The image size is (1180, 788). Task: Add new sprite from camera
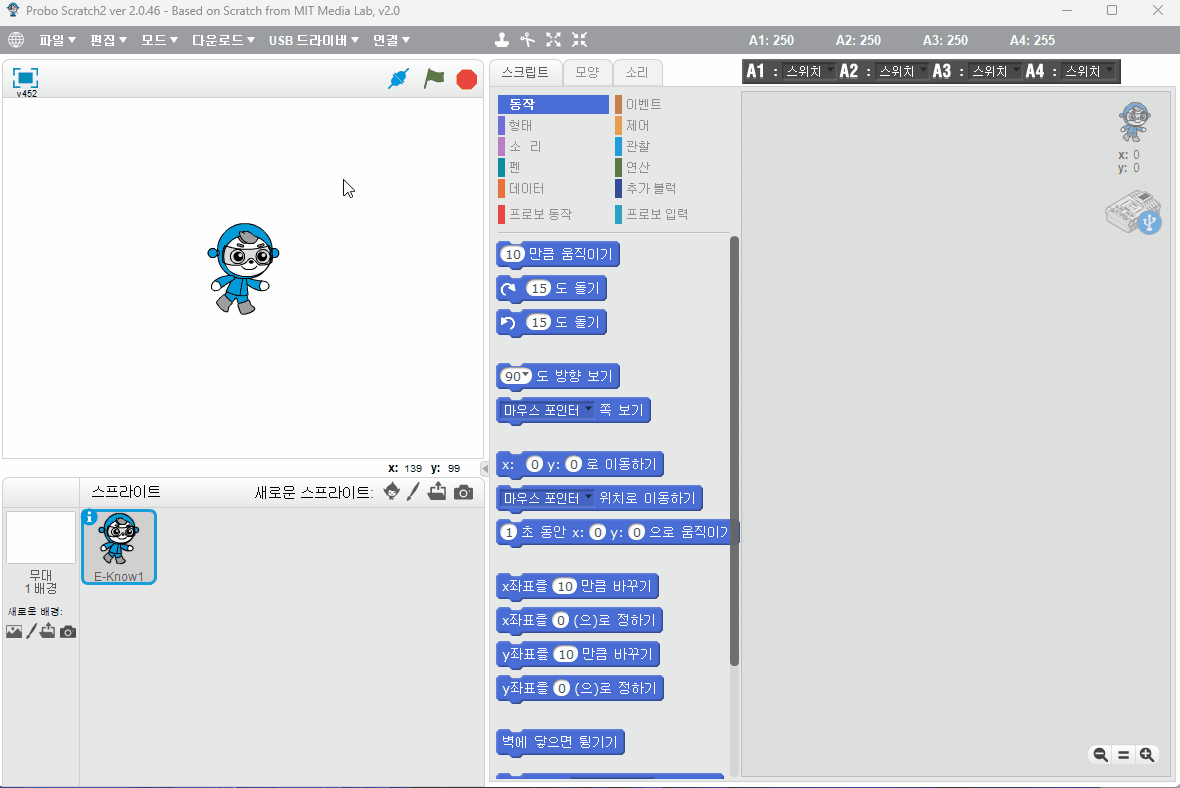coord(463,491)
